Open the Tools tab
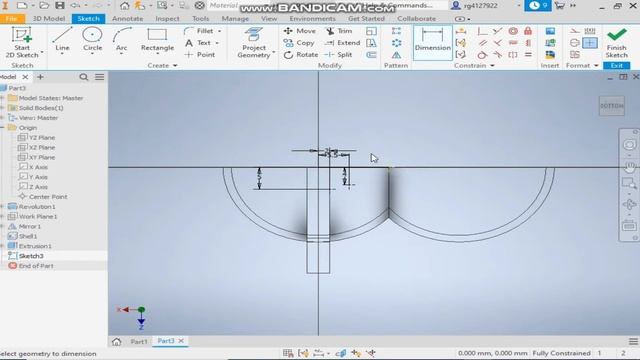 [x=200, y=19]
